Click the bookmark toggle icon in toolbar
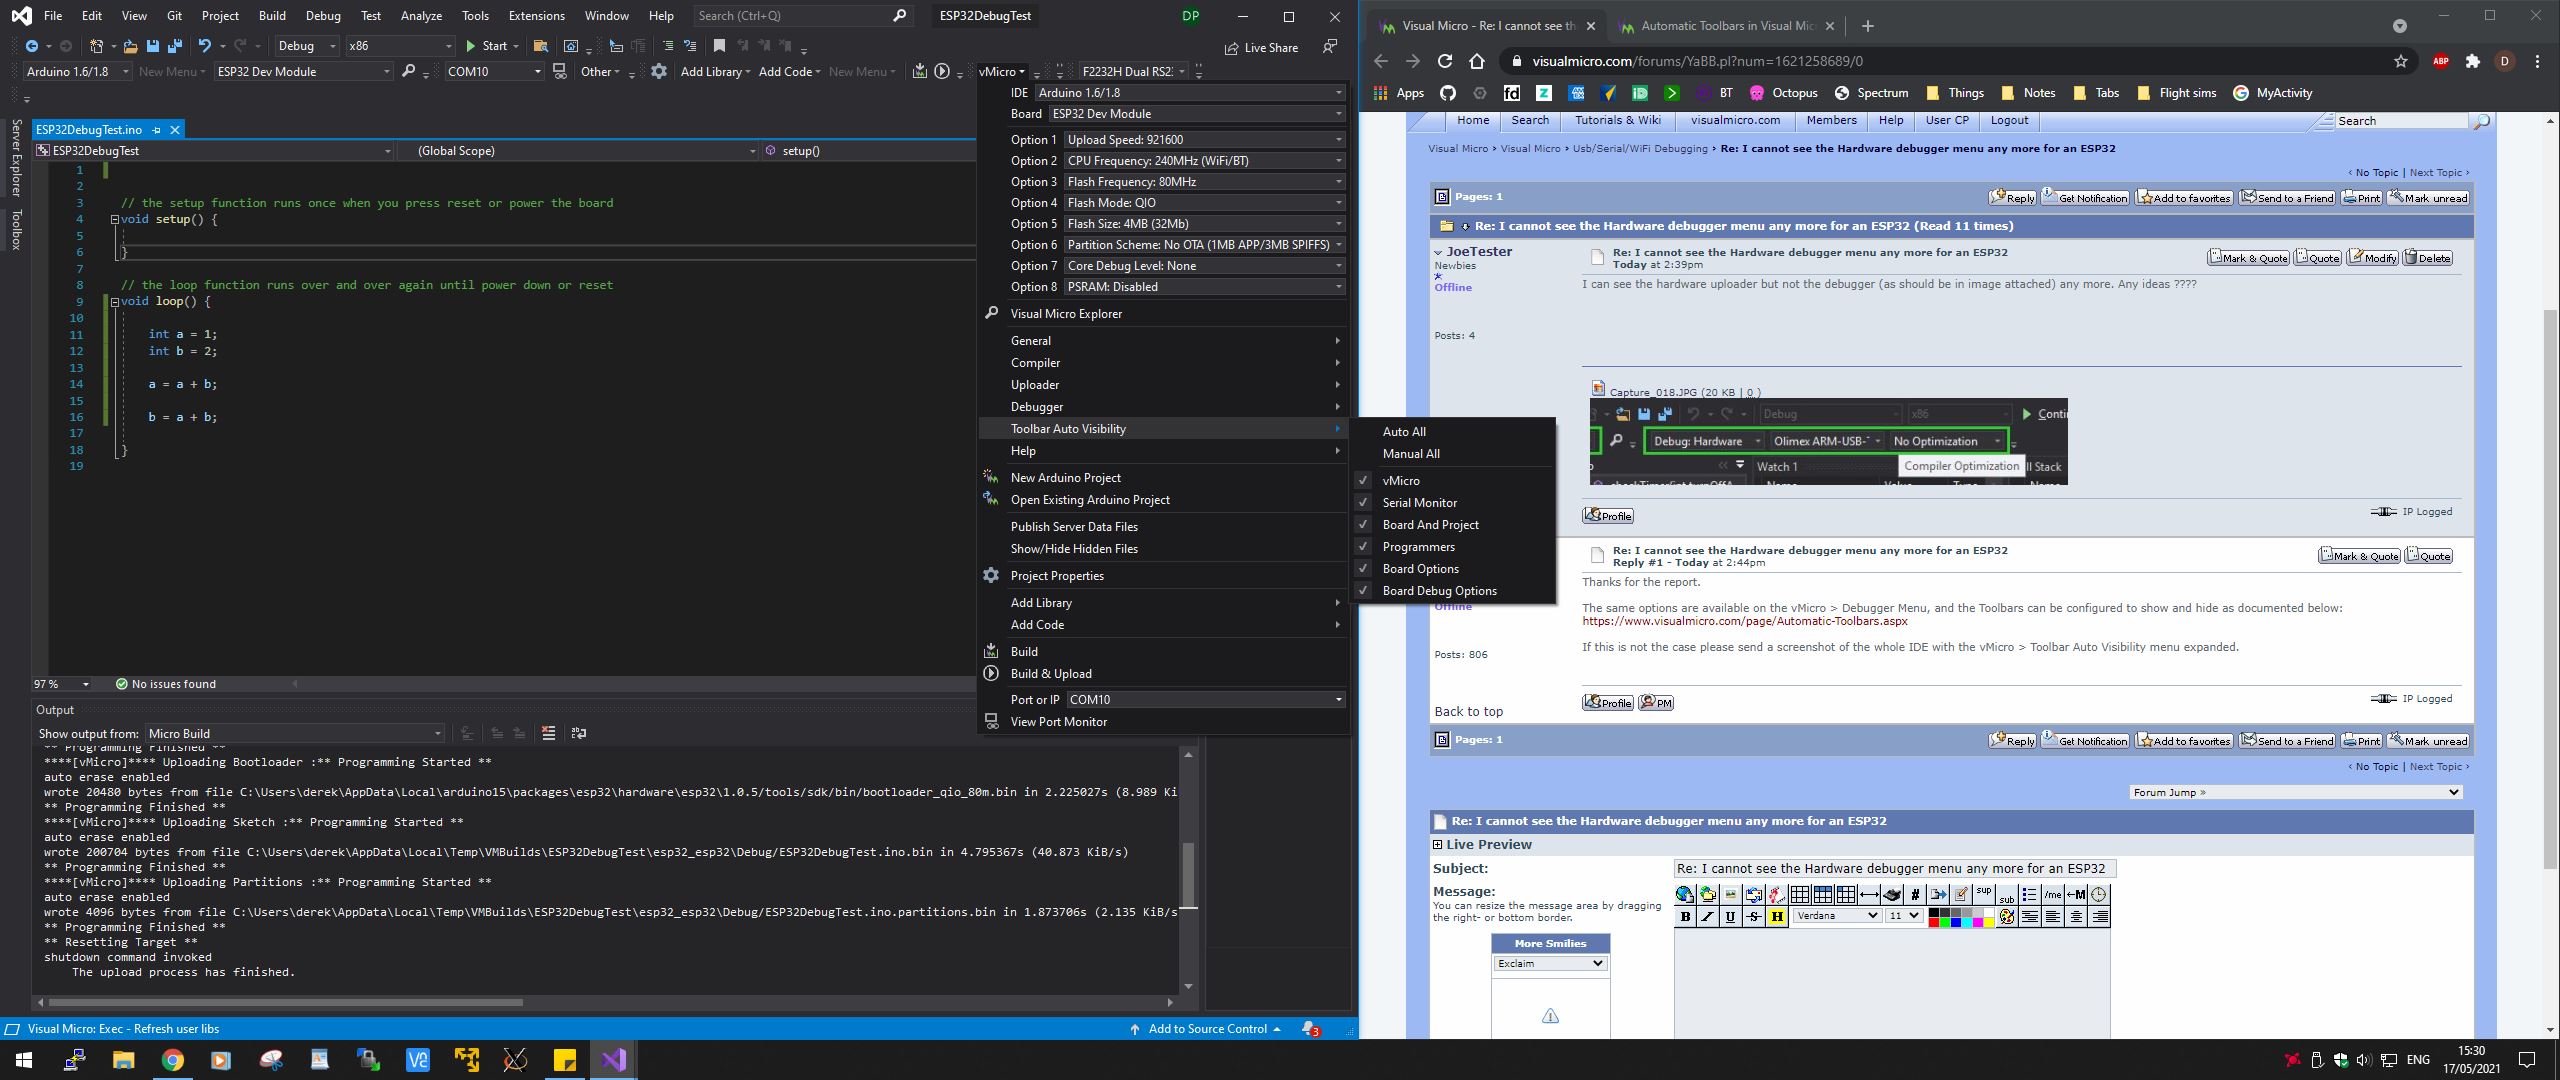This screenshot has width=2560, height=1080. click(x=719, y=46)
